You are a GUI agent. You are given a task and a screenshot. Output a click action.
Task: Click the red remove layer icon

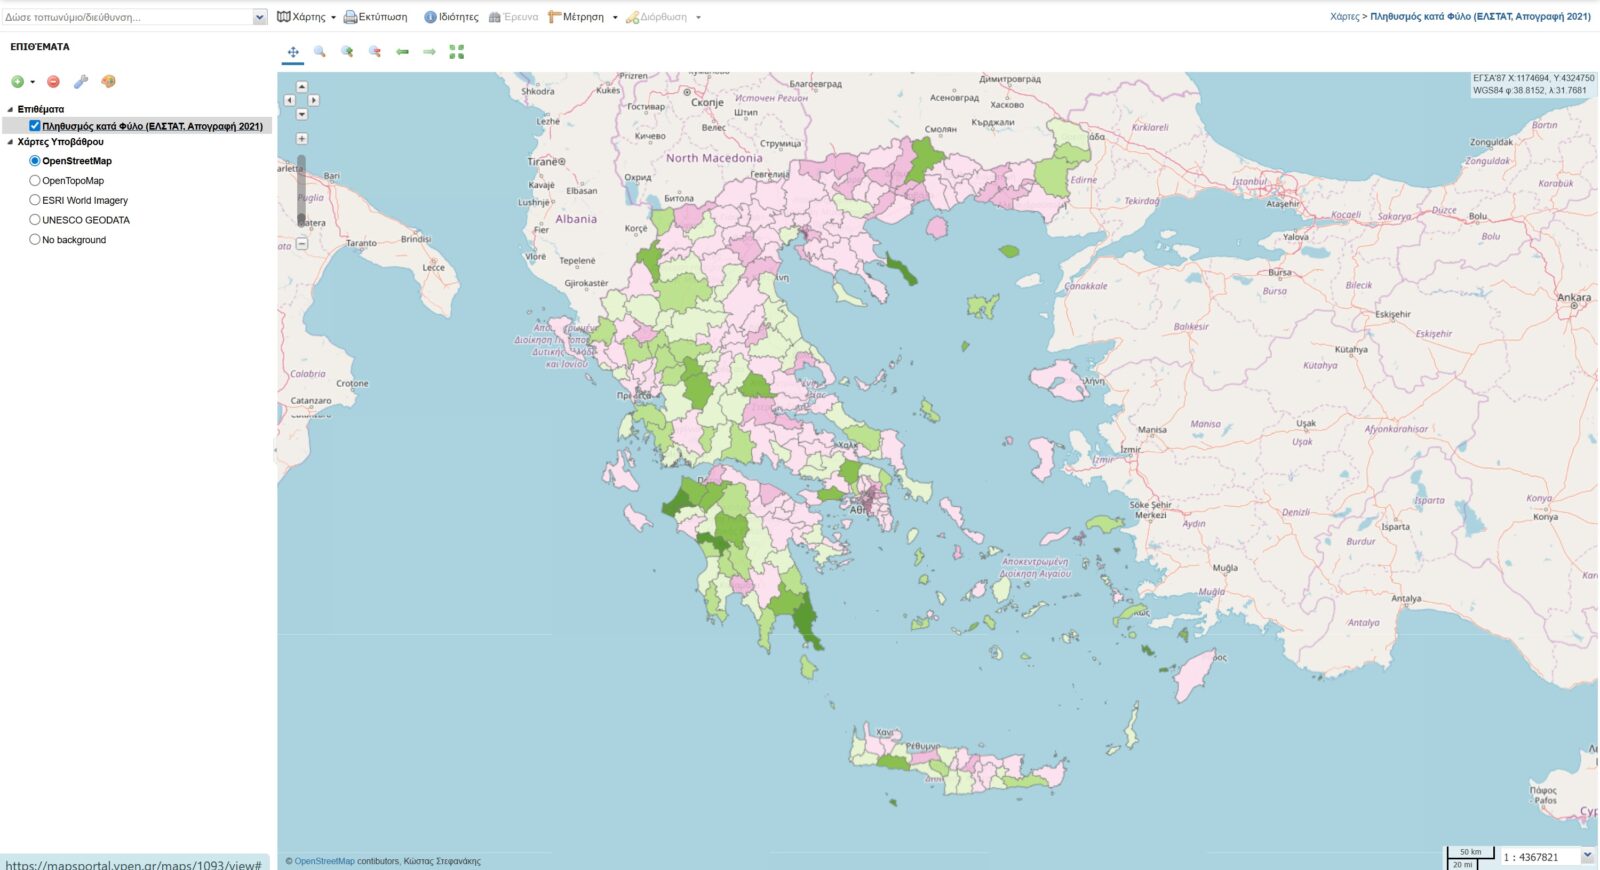[54, 82]
